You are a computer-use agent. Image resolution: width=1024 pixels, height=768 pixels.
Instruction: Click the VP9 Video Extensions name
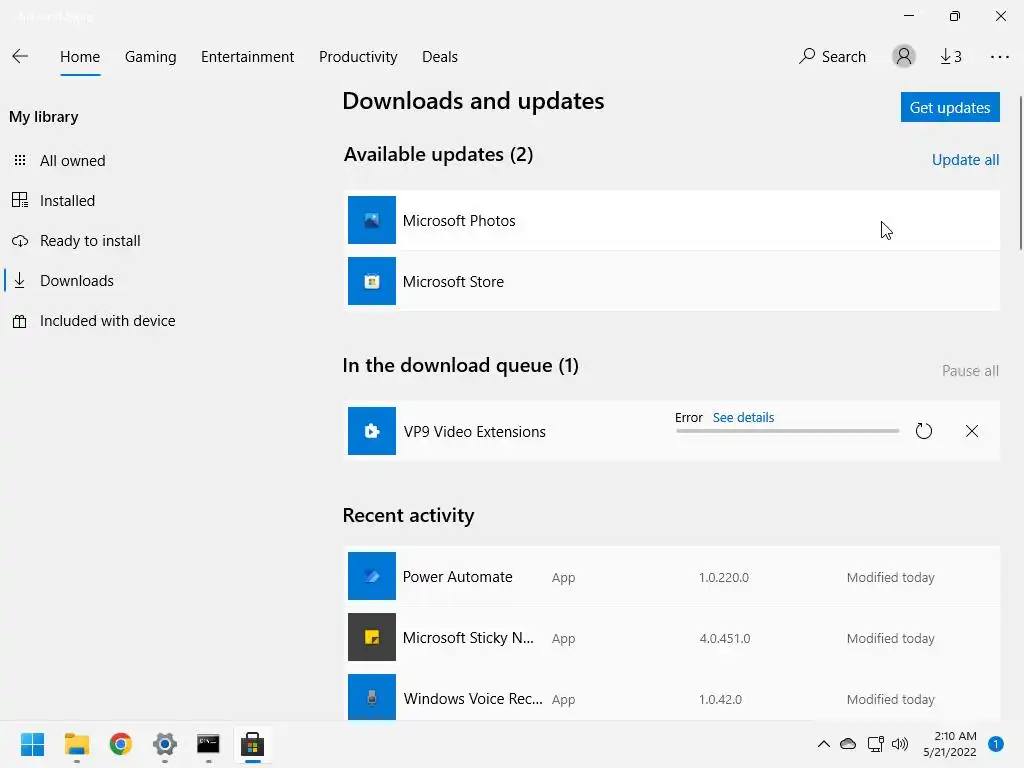(475, 432)
